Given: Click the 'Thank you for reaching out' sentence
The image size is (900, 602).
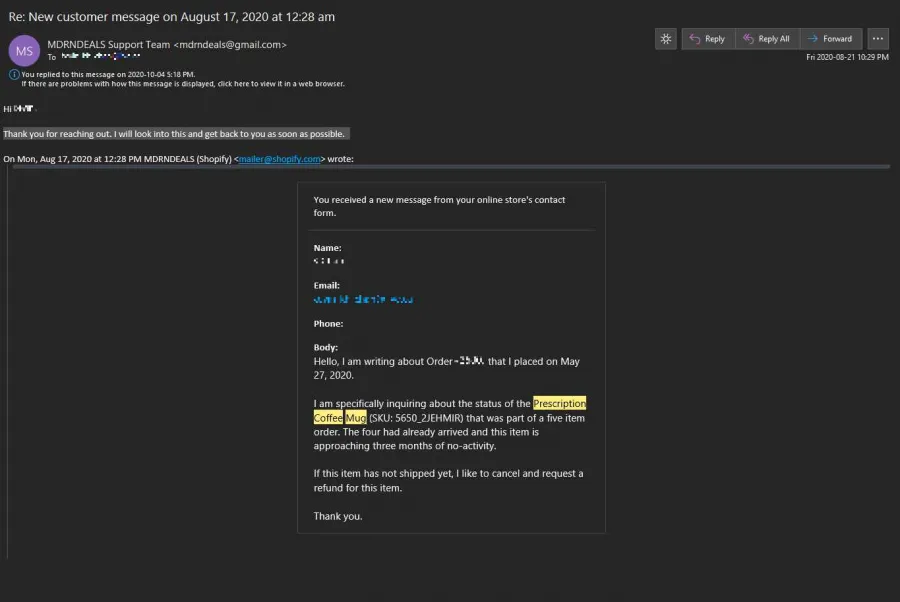Looking at the screenshot, I should (175, 134).
